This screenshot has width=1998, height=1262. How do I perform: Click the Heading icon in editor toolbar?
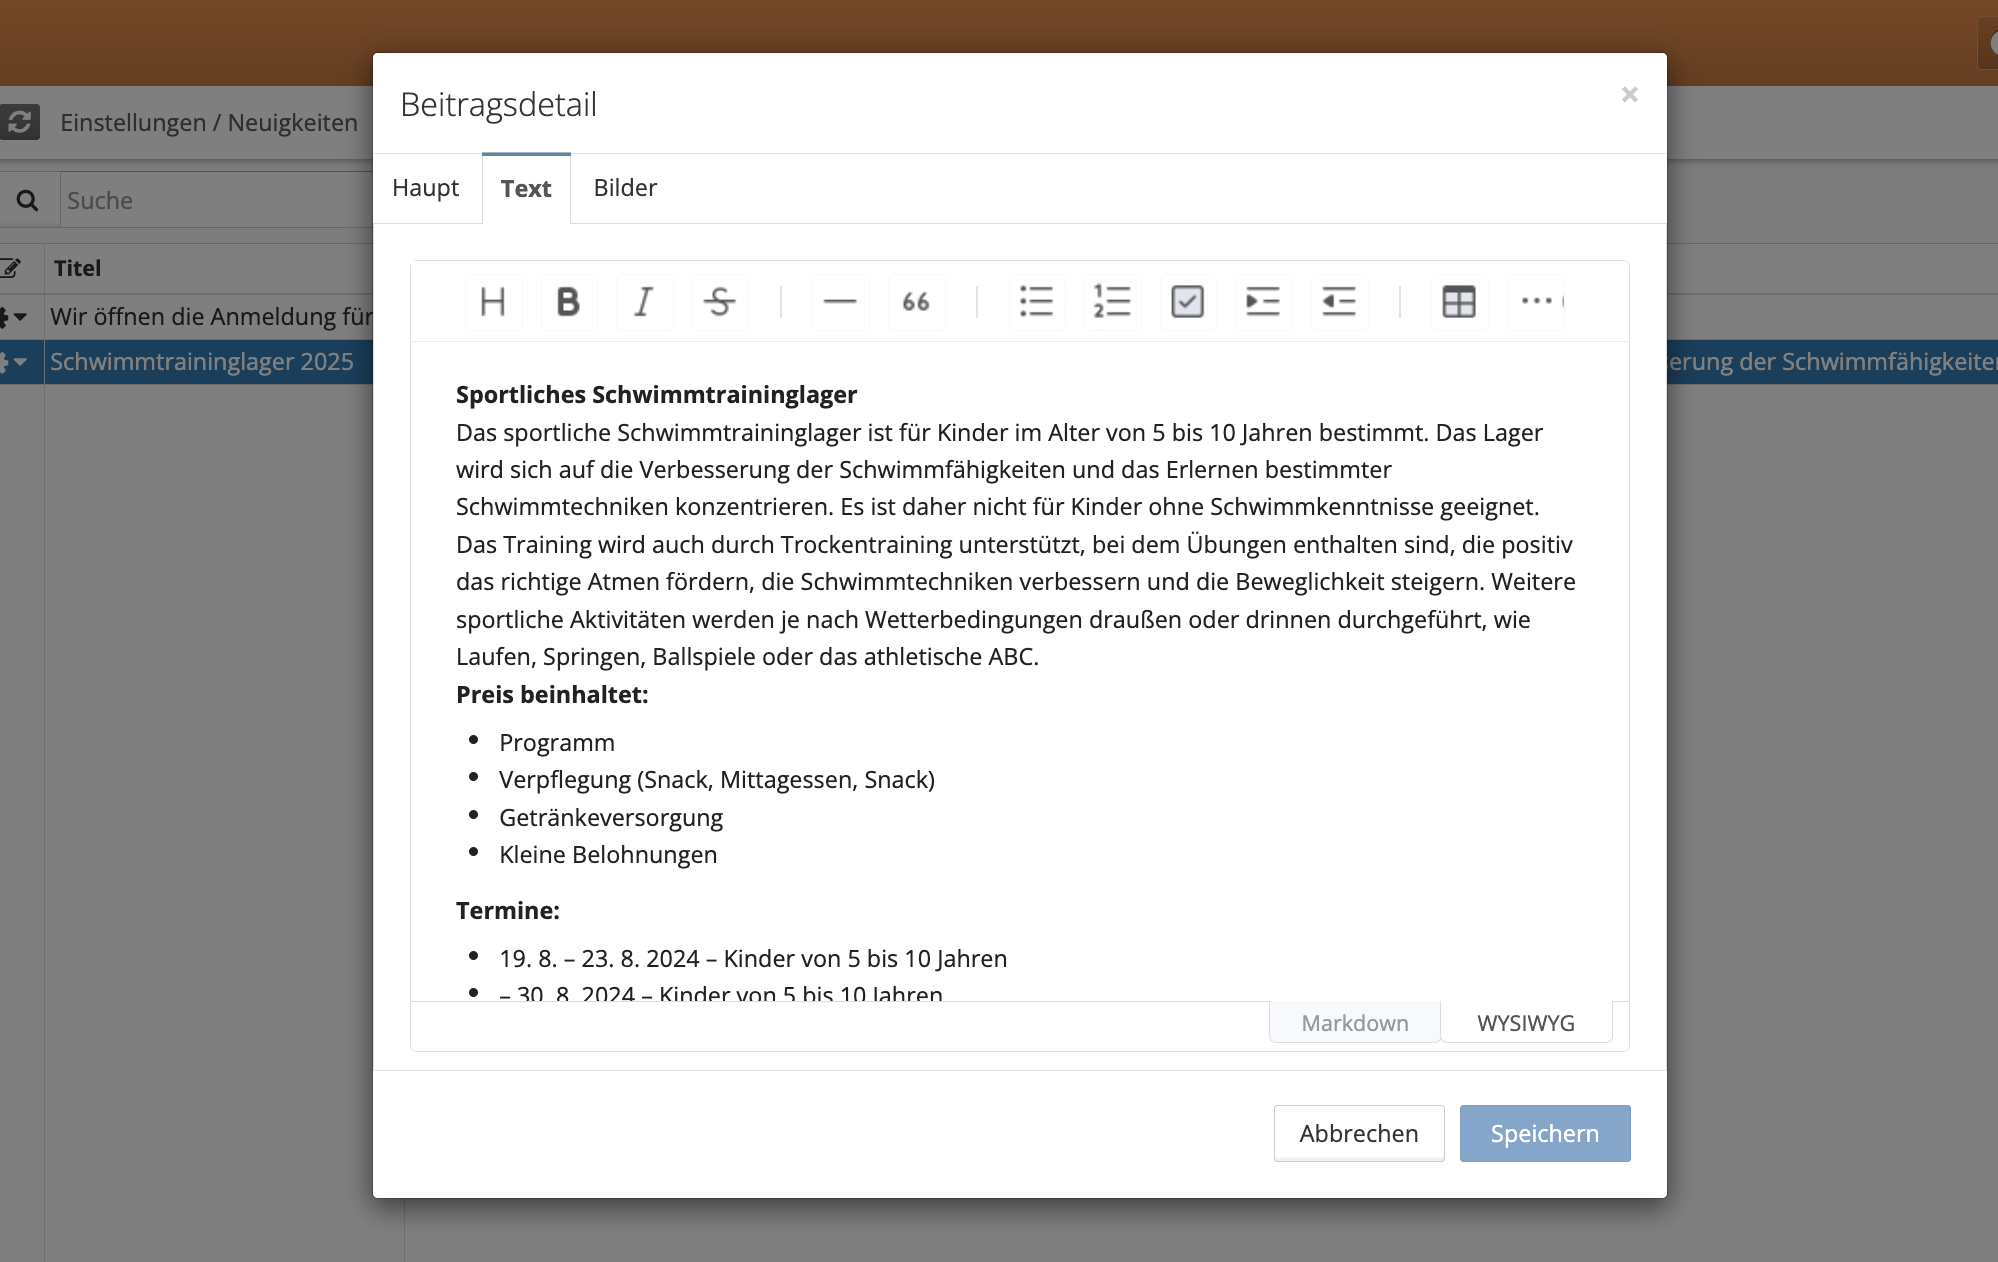coord(493,301)
